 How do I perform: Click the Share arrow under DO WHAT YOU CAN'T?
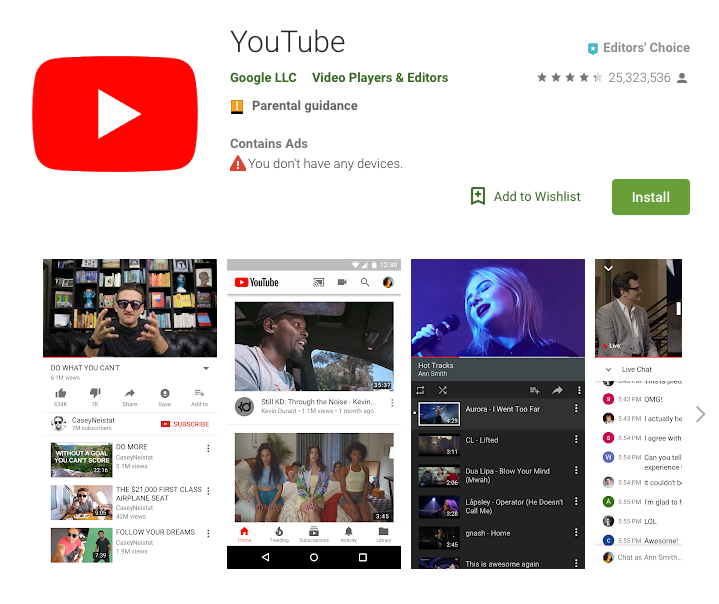pyautogui.click(x=130, y=393)
